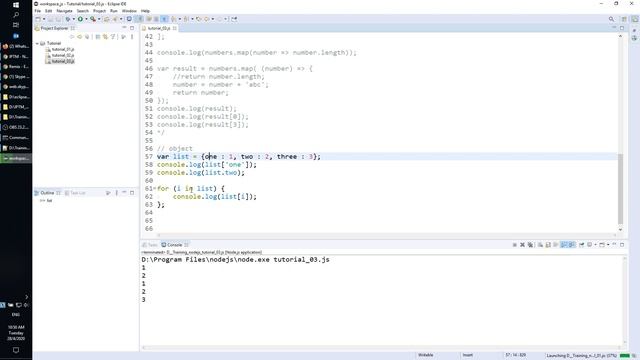Open Windows Start button
The image size is (640, 360).
[16, 5]
